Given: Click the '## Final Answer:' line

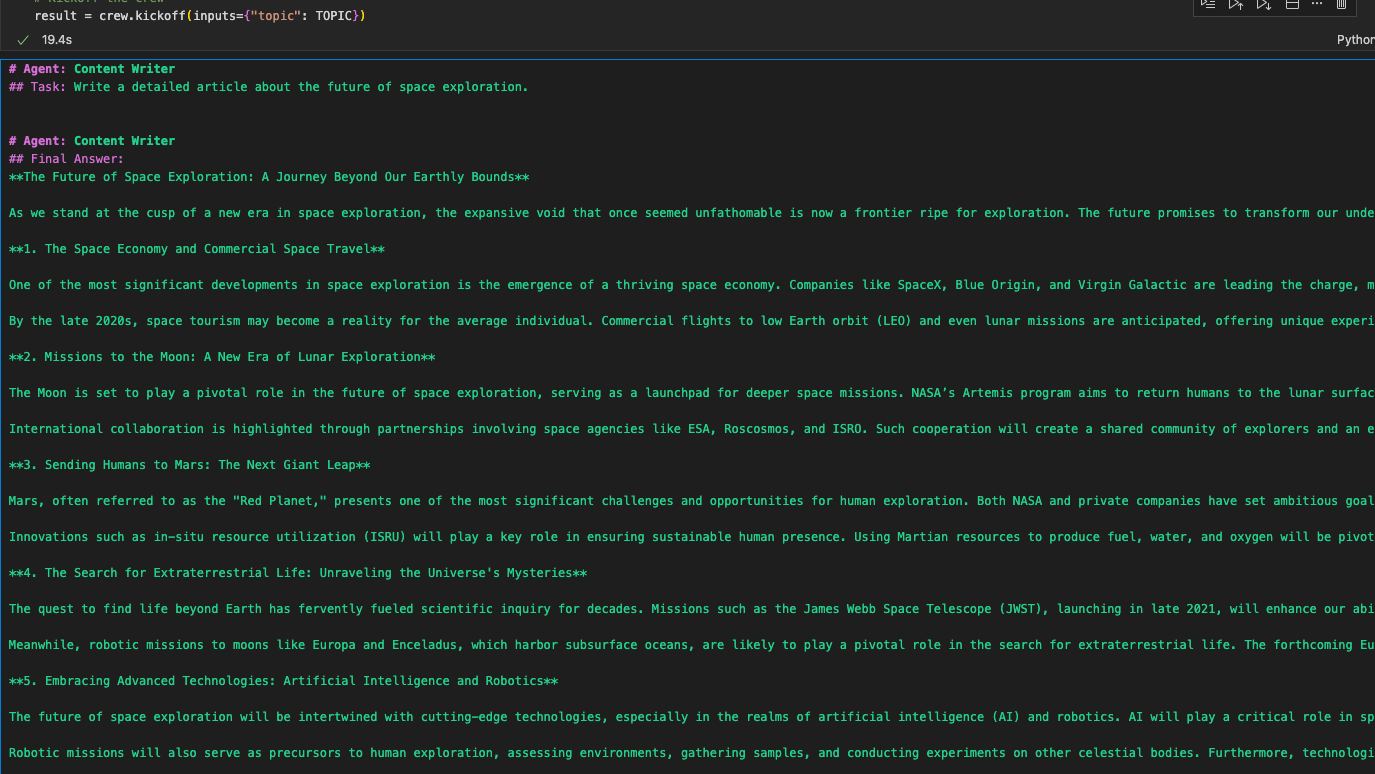Looking at the screenshot, I should pyautogui.click(x=66, y=159).
